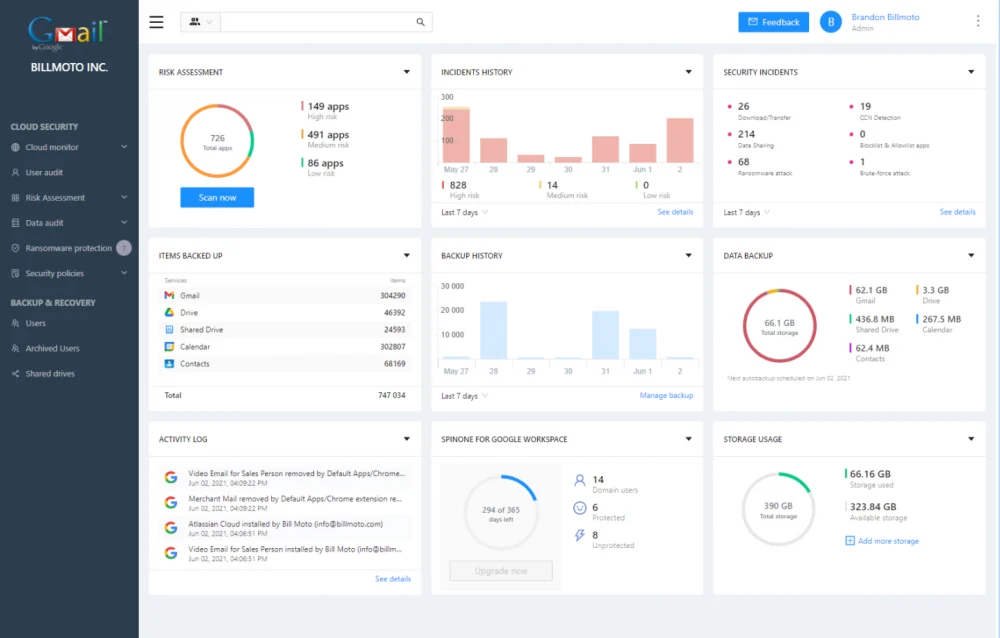Click the Scan now button
The width and height of the screenshot is (1000, 638).
point(217,198)
